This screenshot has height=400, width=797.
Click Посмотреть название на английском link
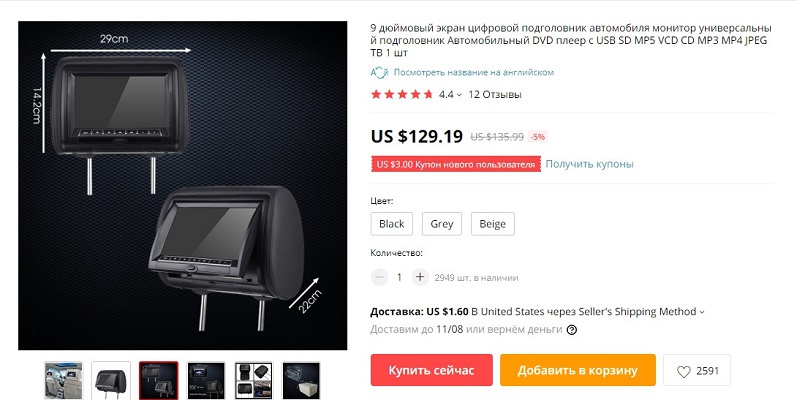(x=474, y=73)
